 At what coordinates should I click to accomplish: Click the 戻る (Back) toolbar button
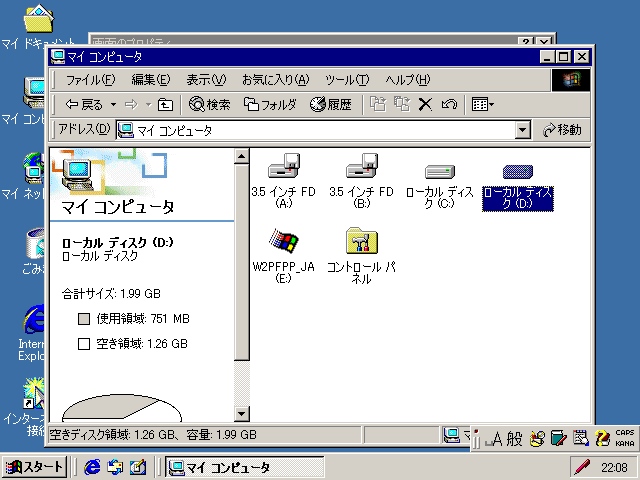point(84,105)
